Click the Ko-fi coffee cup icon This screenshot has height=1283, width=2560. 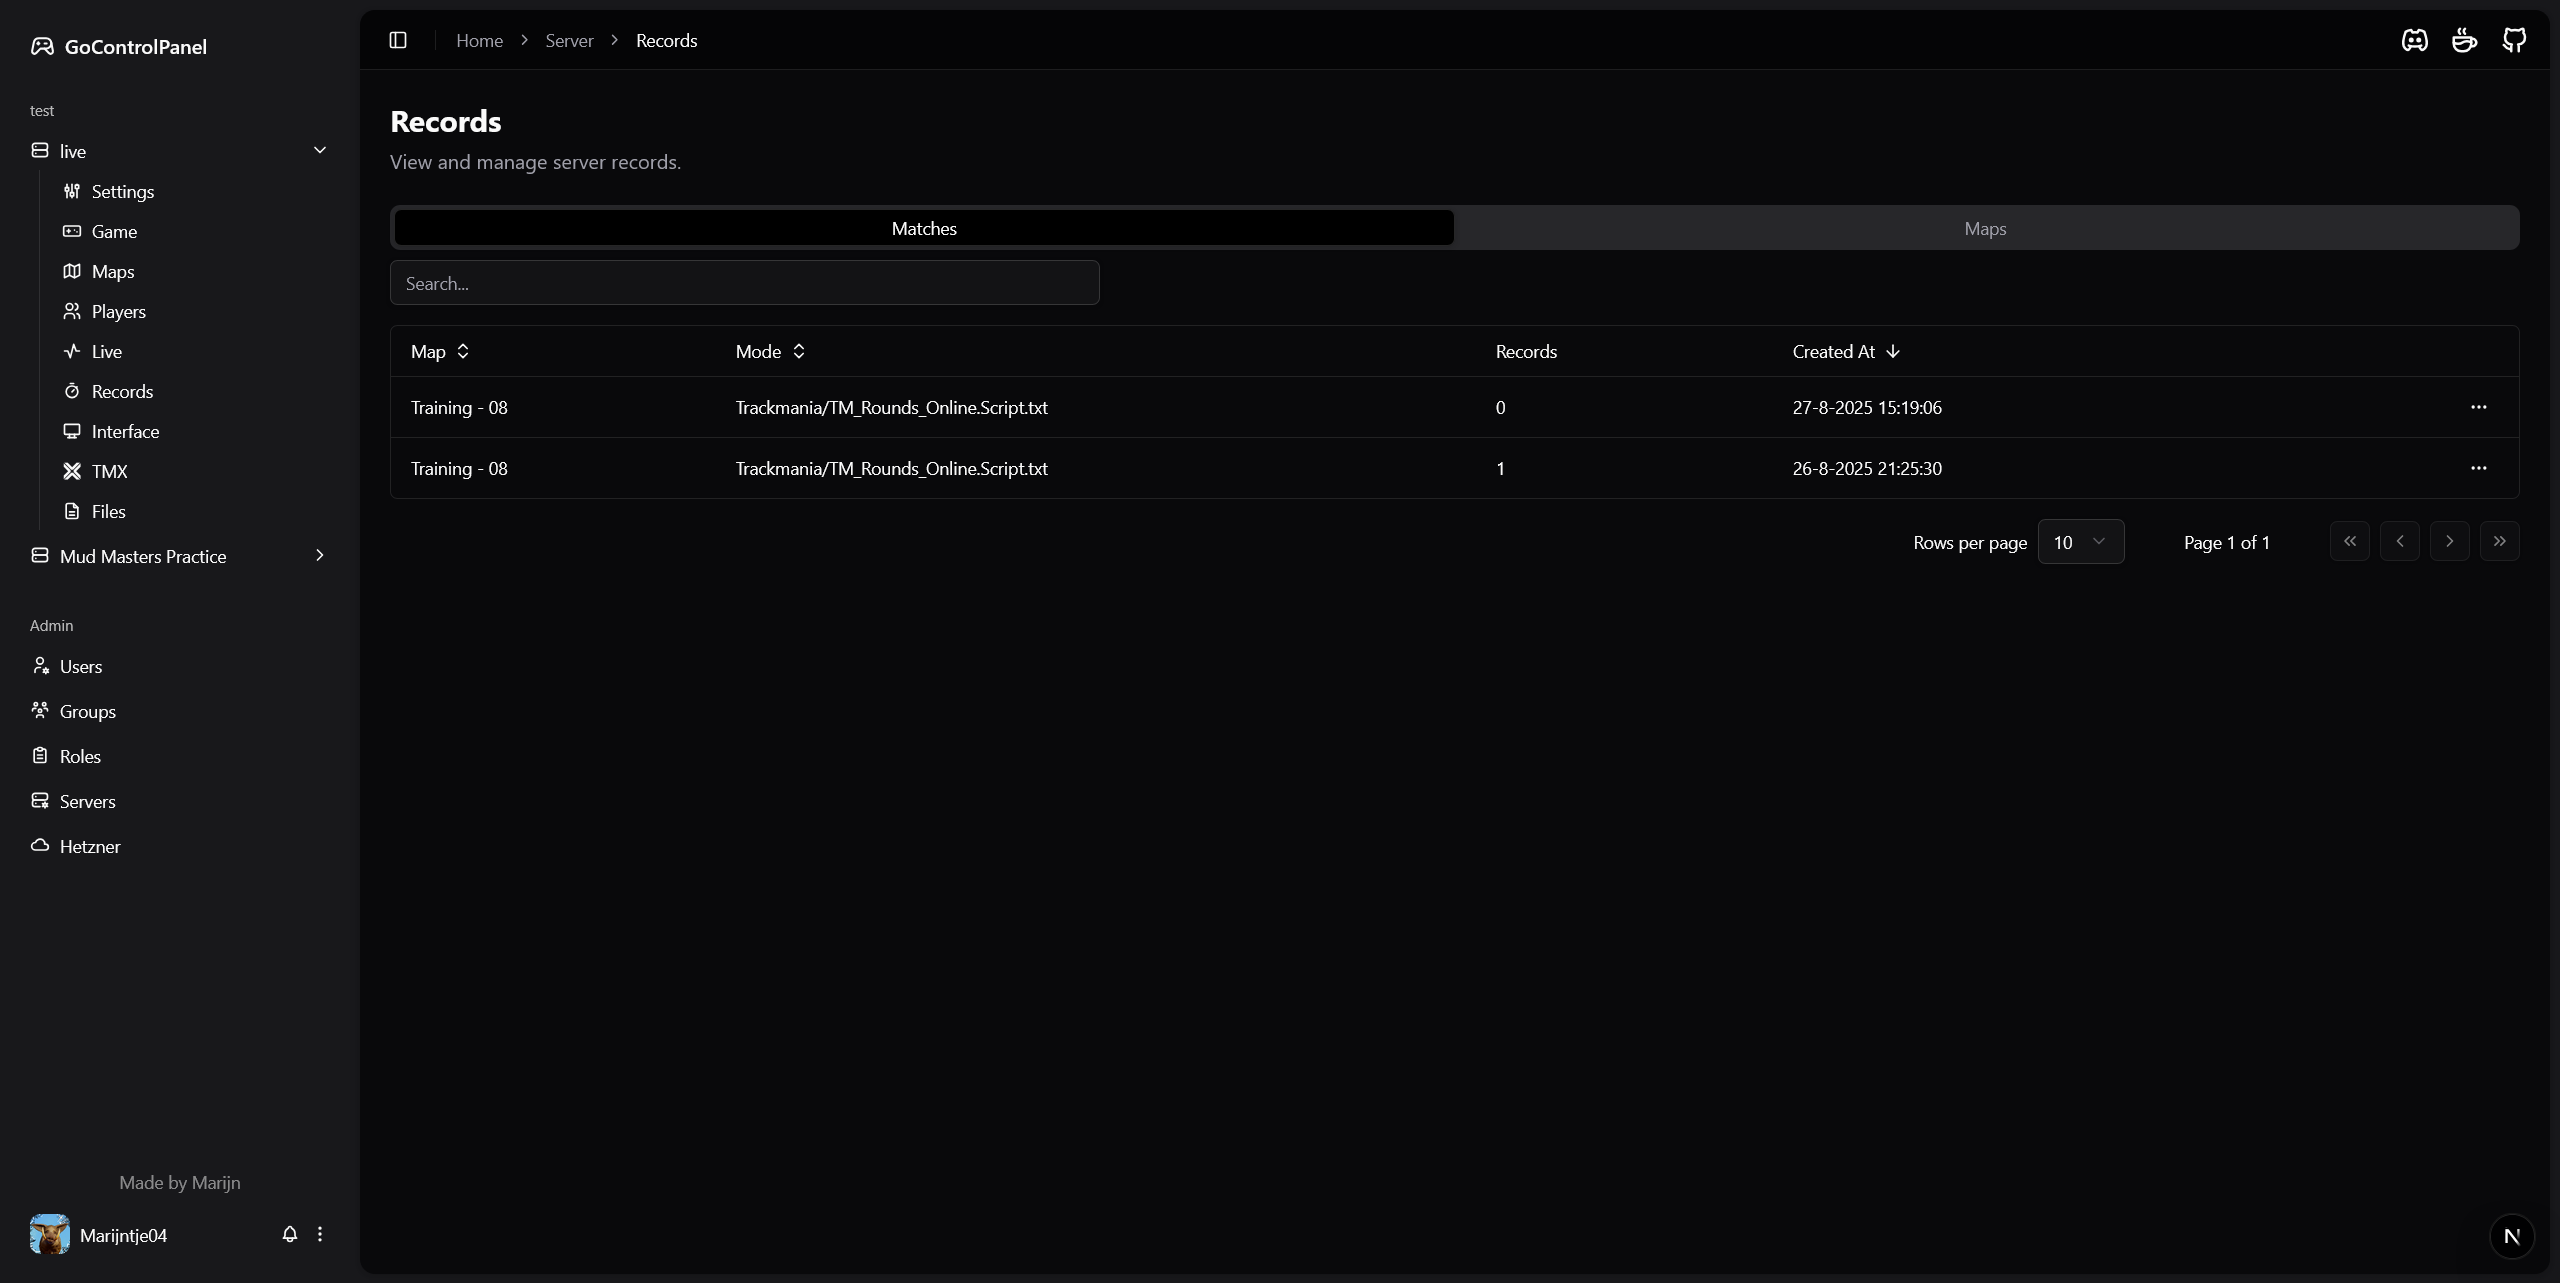[x=2464, y=40]
